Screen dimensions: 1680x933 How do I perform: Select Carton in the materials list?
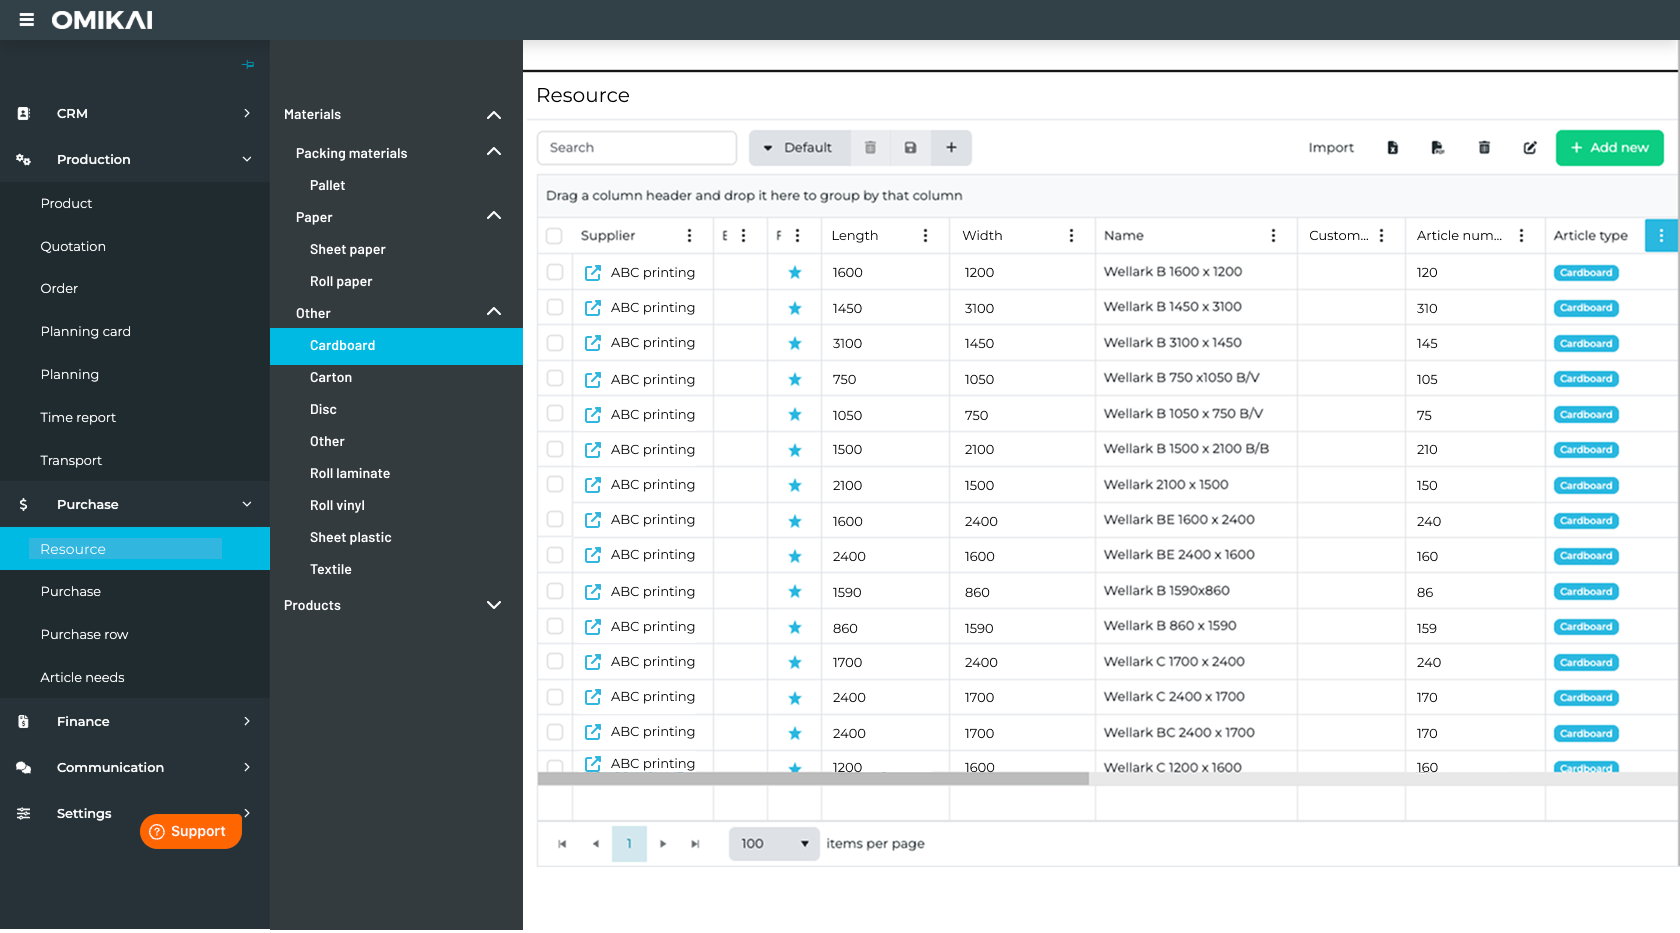(331, 378)
